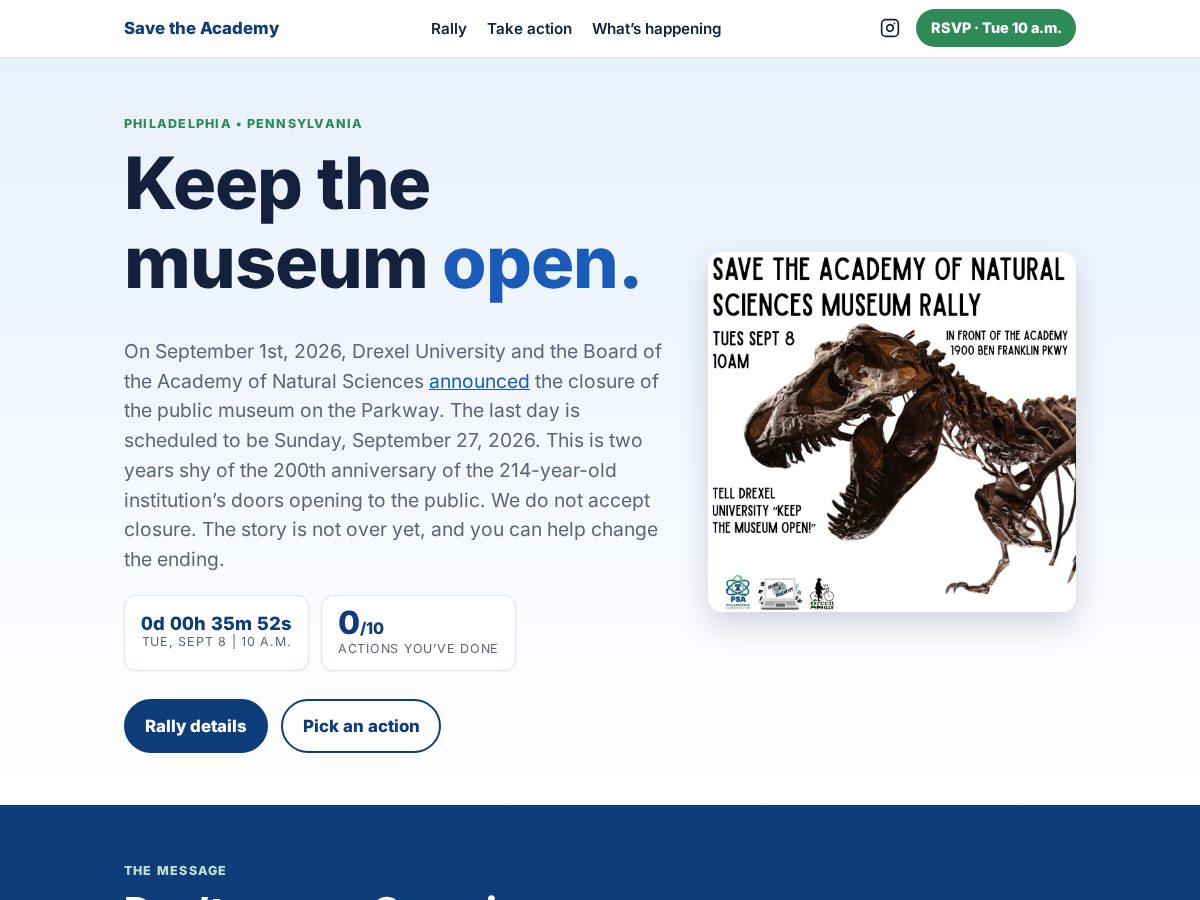Click the countdown timer card
Image resolution: width=1200 pixels, height=900 pixels.
click(x=216, y=633)
